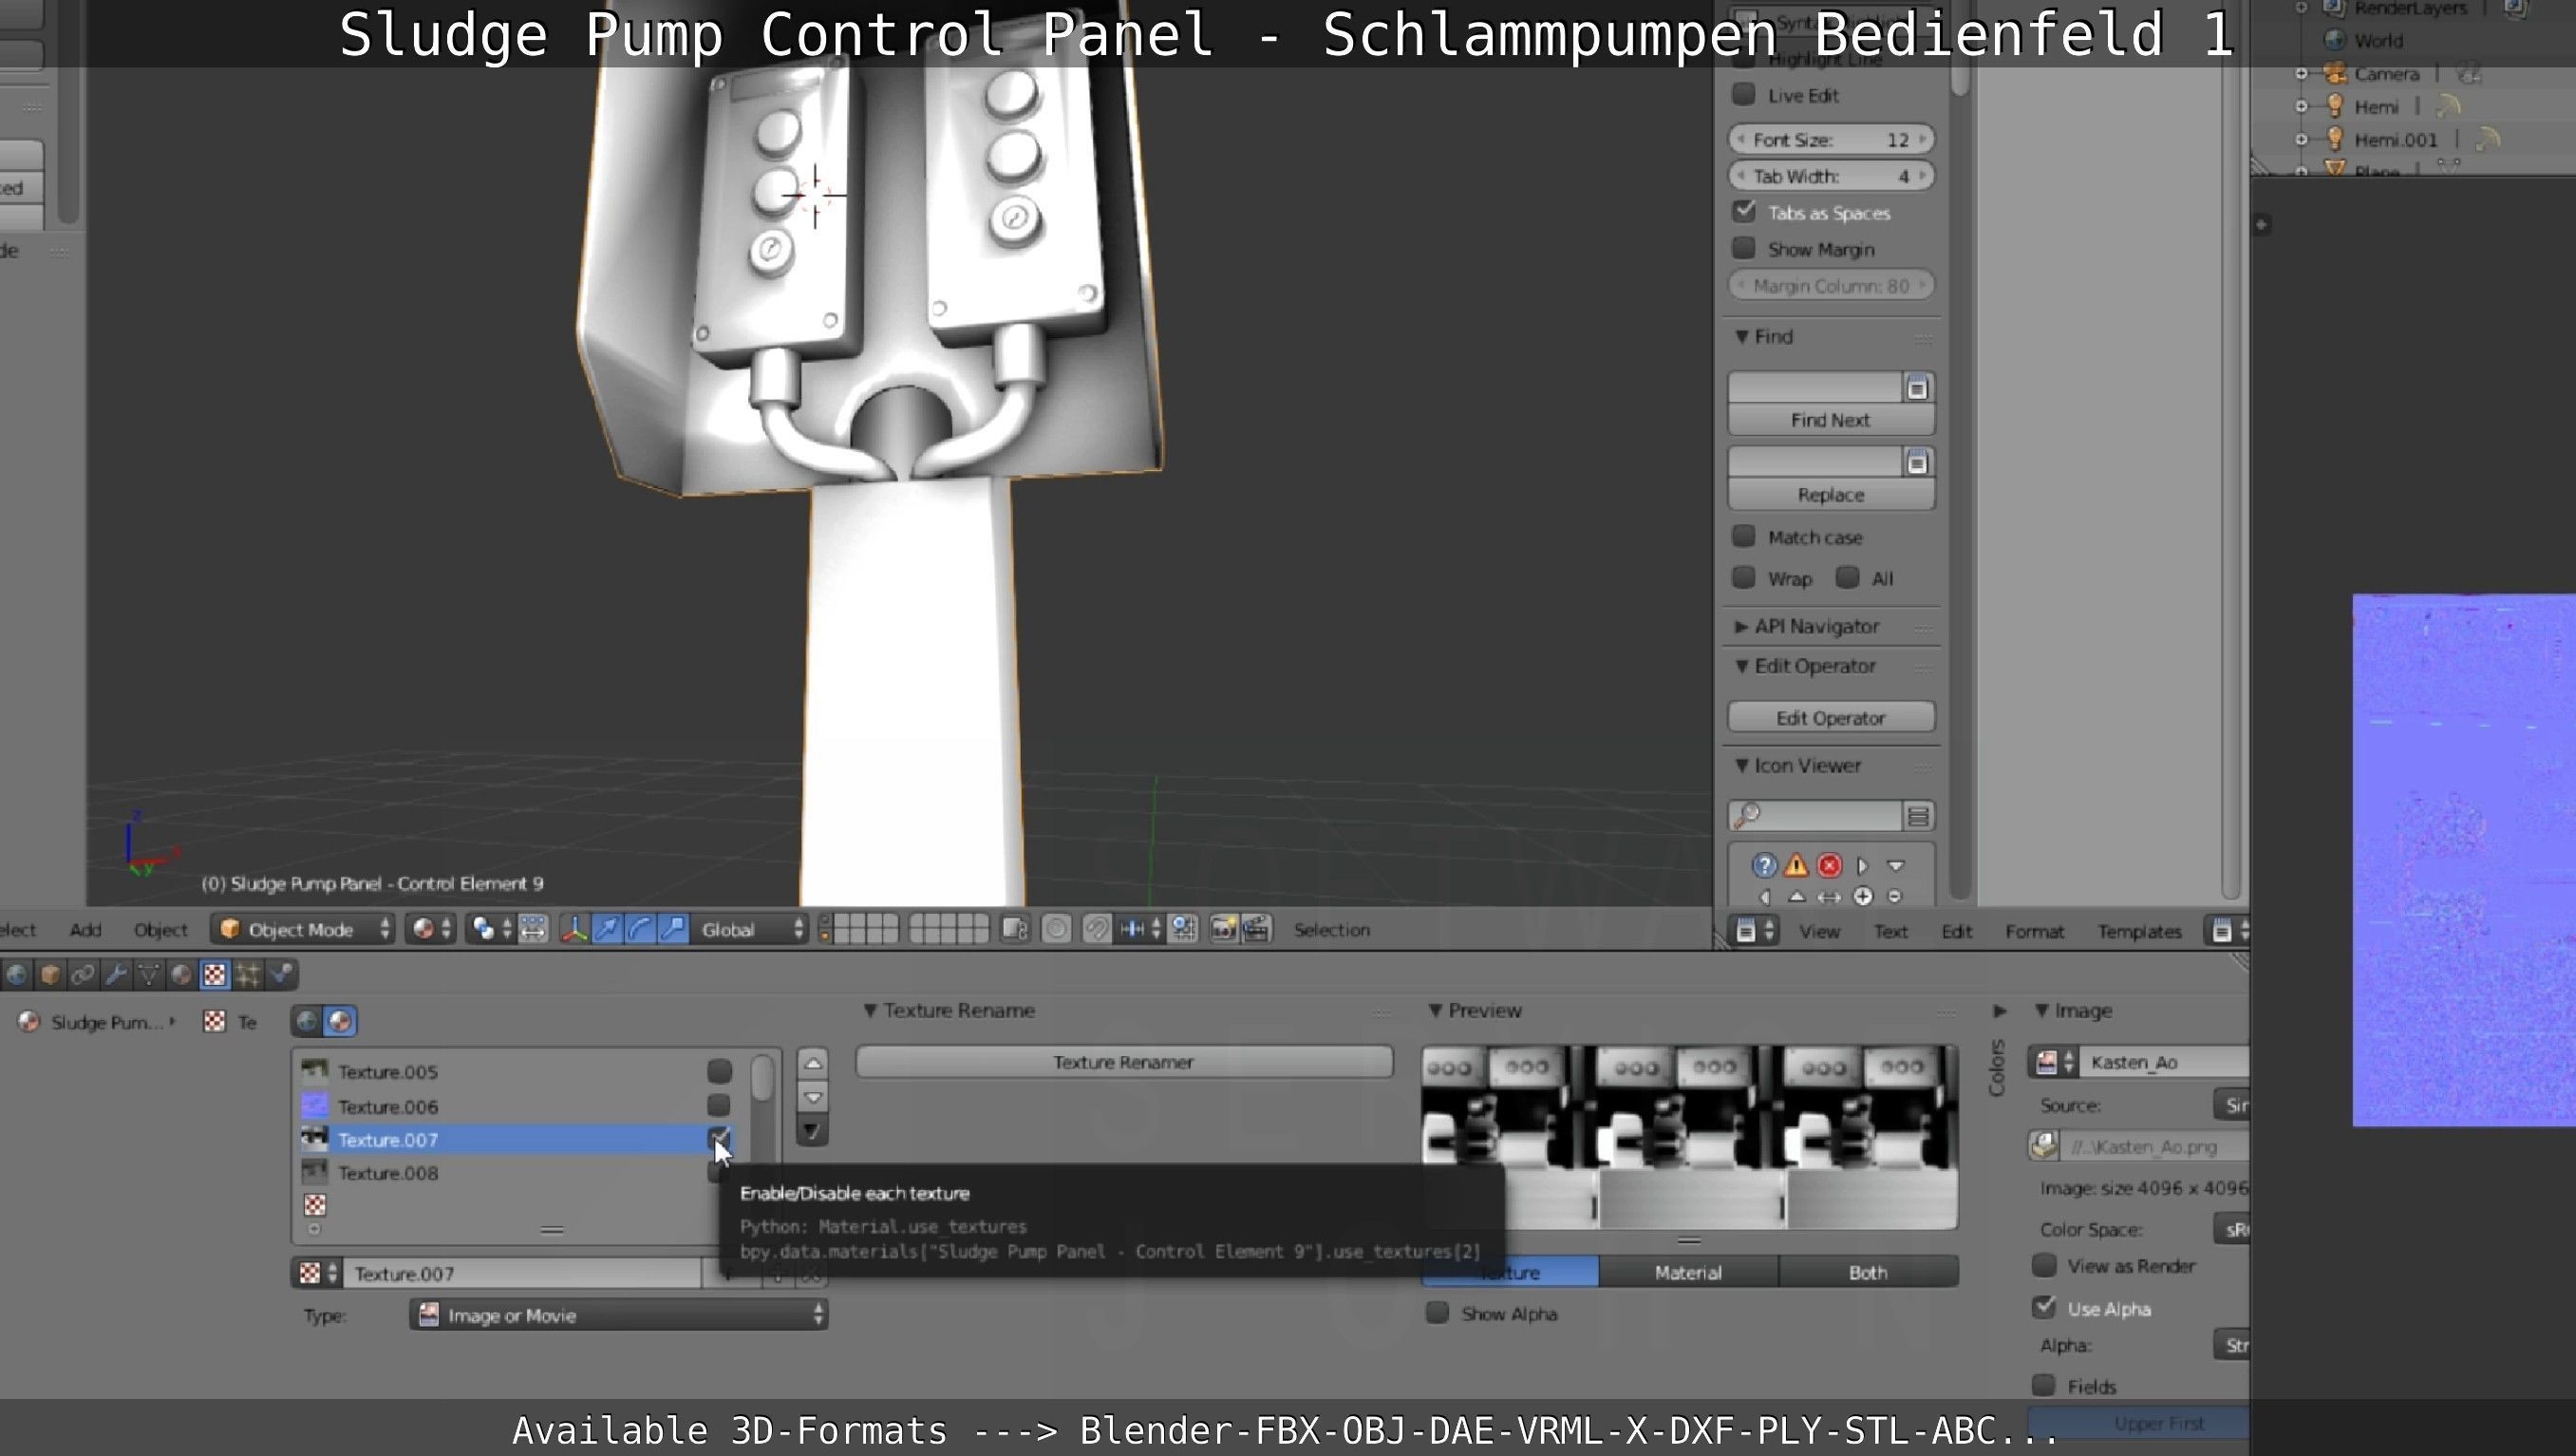Click the warning triangle icon in Icon Viewer

1796,865
